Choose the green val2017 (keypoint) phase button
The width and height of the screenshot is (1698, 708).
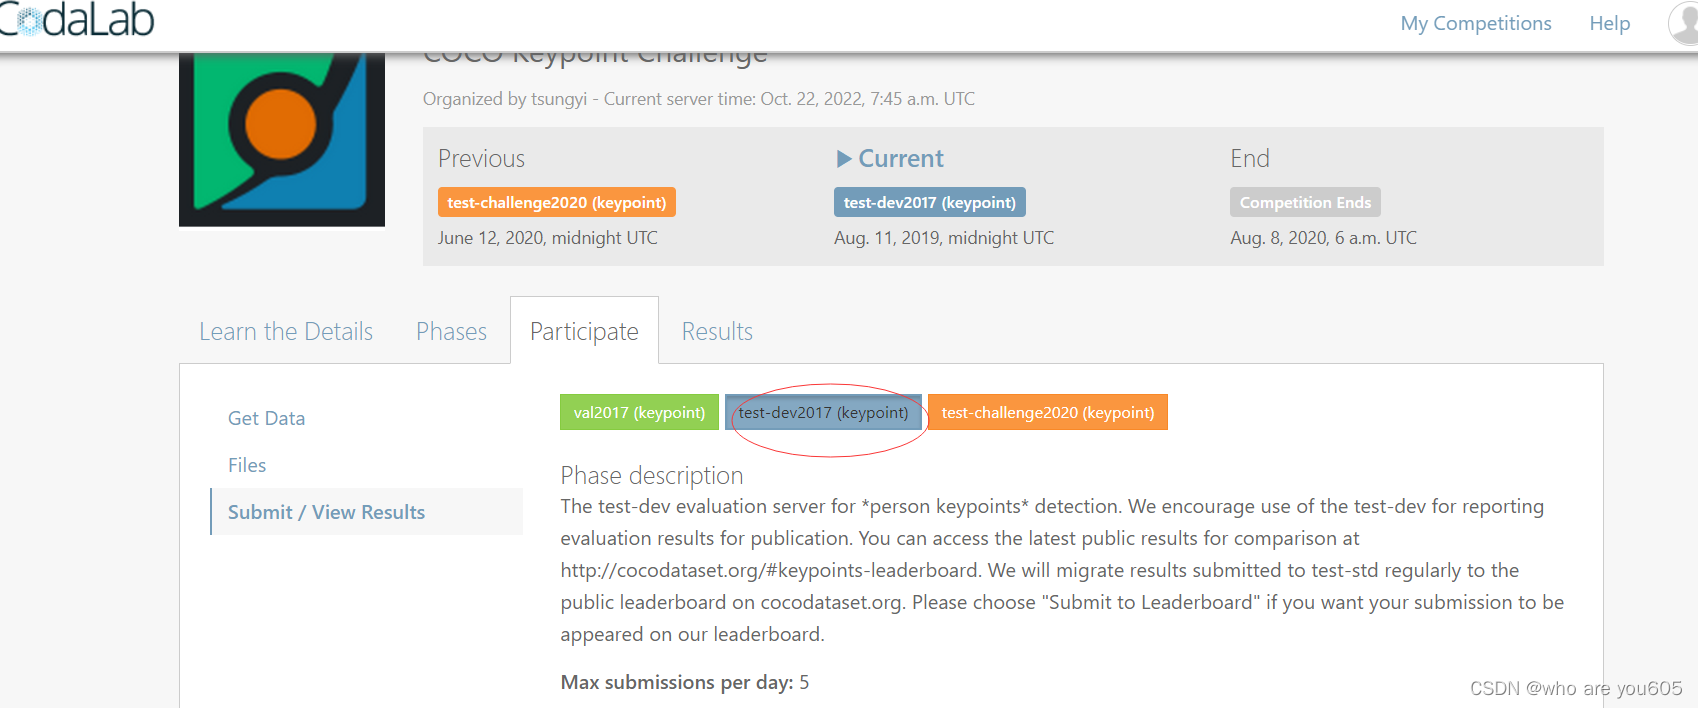pos(639,412)
